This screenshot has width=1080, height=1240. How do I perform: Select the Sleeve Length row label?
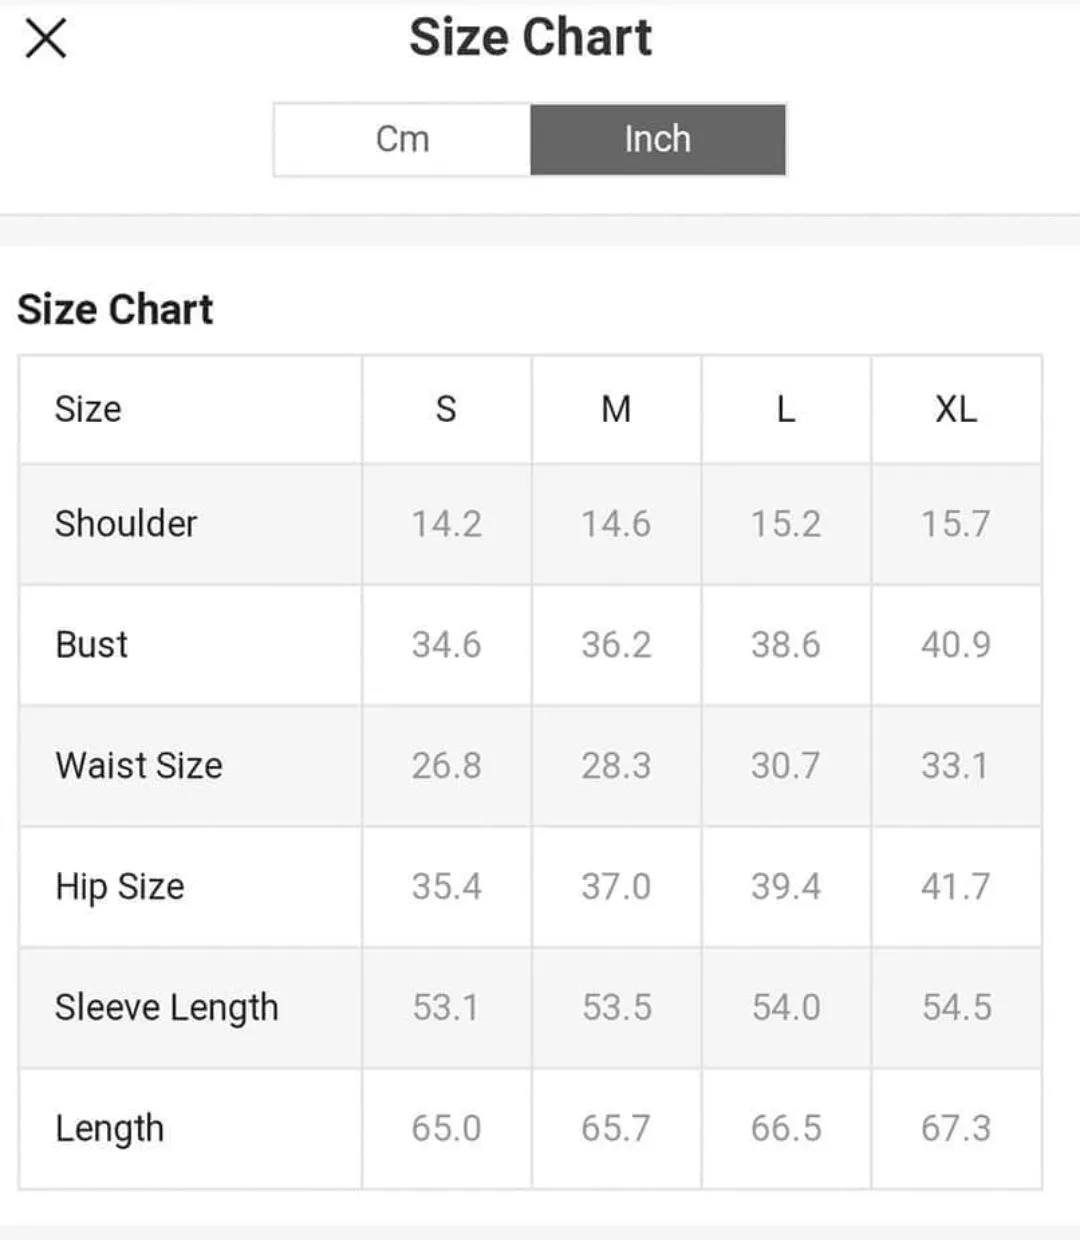point(167,1008)
